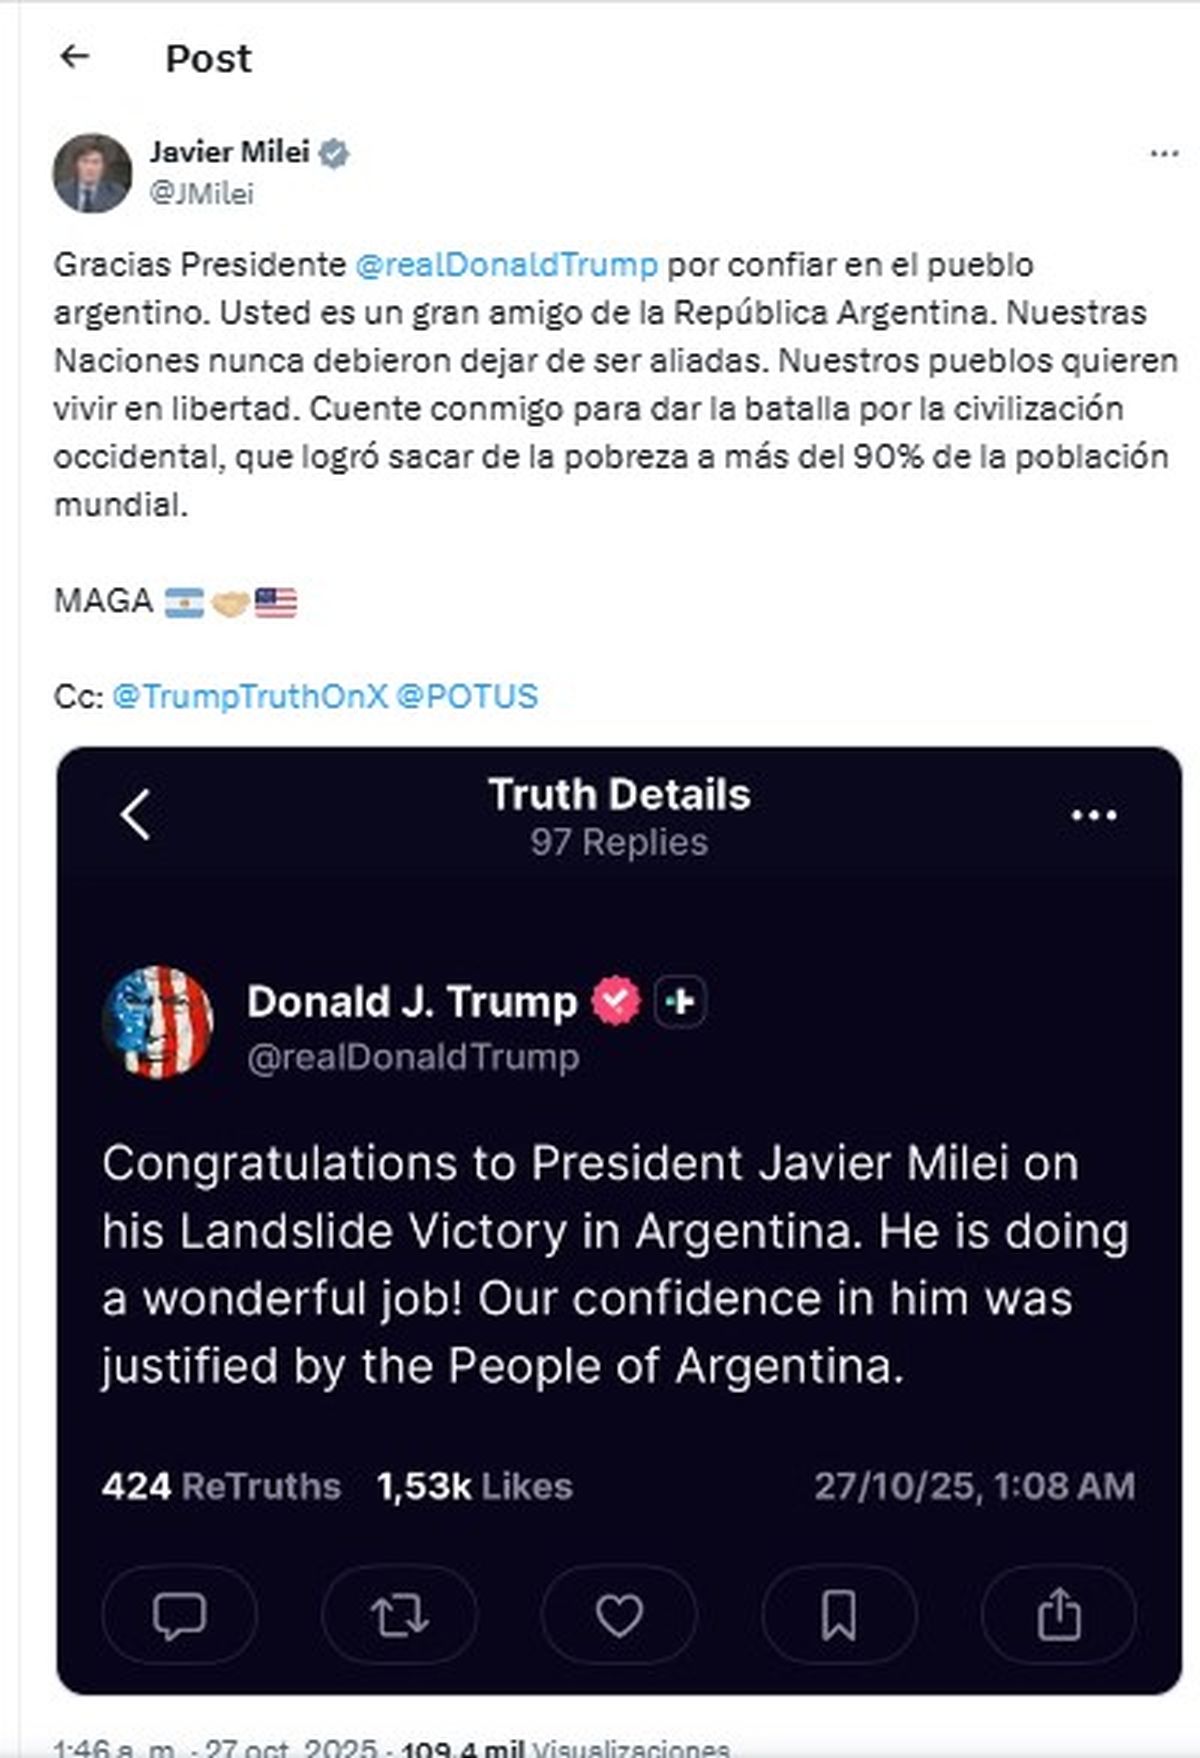Open the post's three-dot more menu
Screen dimensions: 1200x1758
coord(1164,154)
